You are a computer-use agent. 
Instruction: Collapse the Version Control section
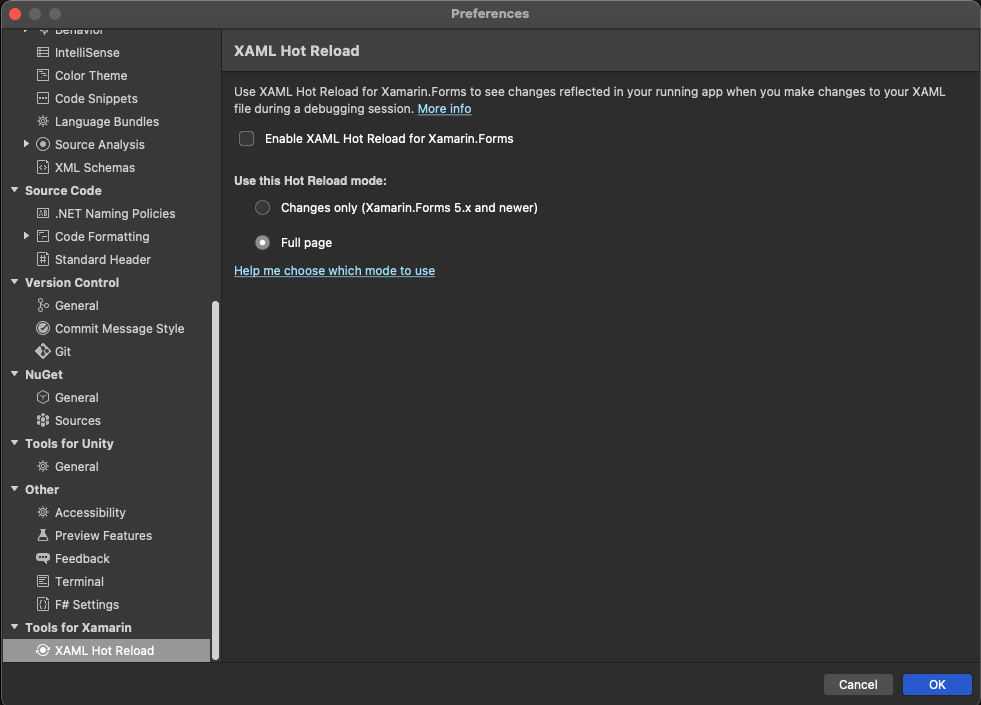(13, 282)
